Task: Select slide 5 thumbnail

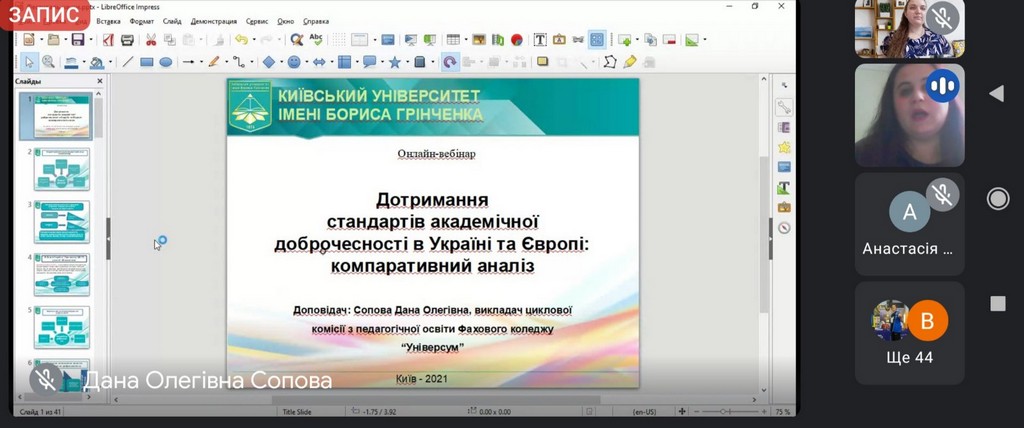Action: point(61,327)
